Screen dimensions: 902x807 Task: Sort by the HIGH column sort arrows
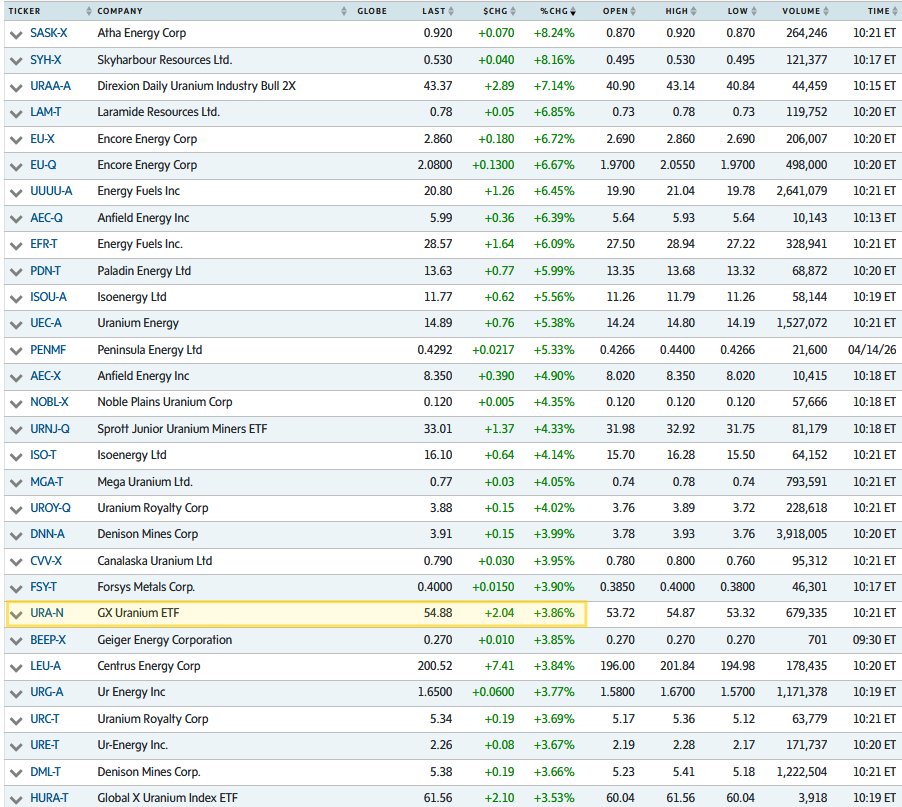tap(693, 11)
